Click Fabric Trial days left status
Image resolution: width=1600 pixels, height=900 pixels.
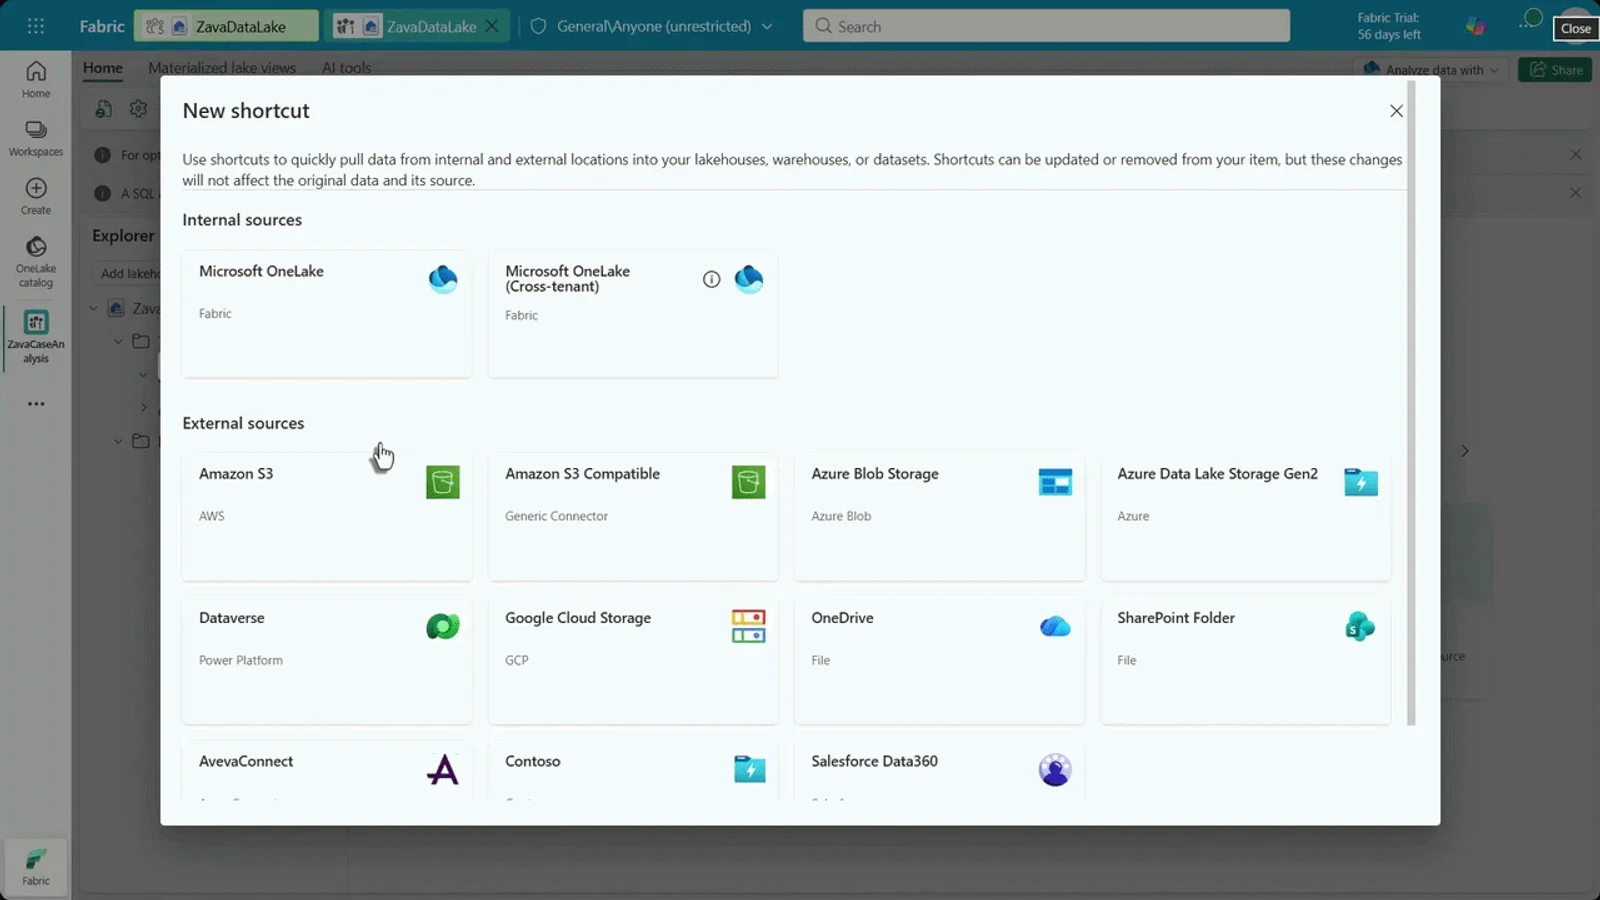click(x=1389, y=26)
